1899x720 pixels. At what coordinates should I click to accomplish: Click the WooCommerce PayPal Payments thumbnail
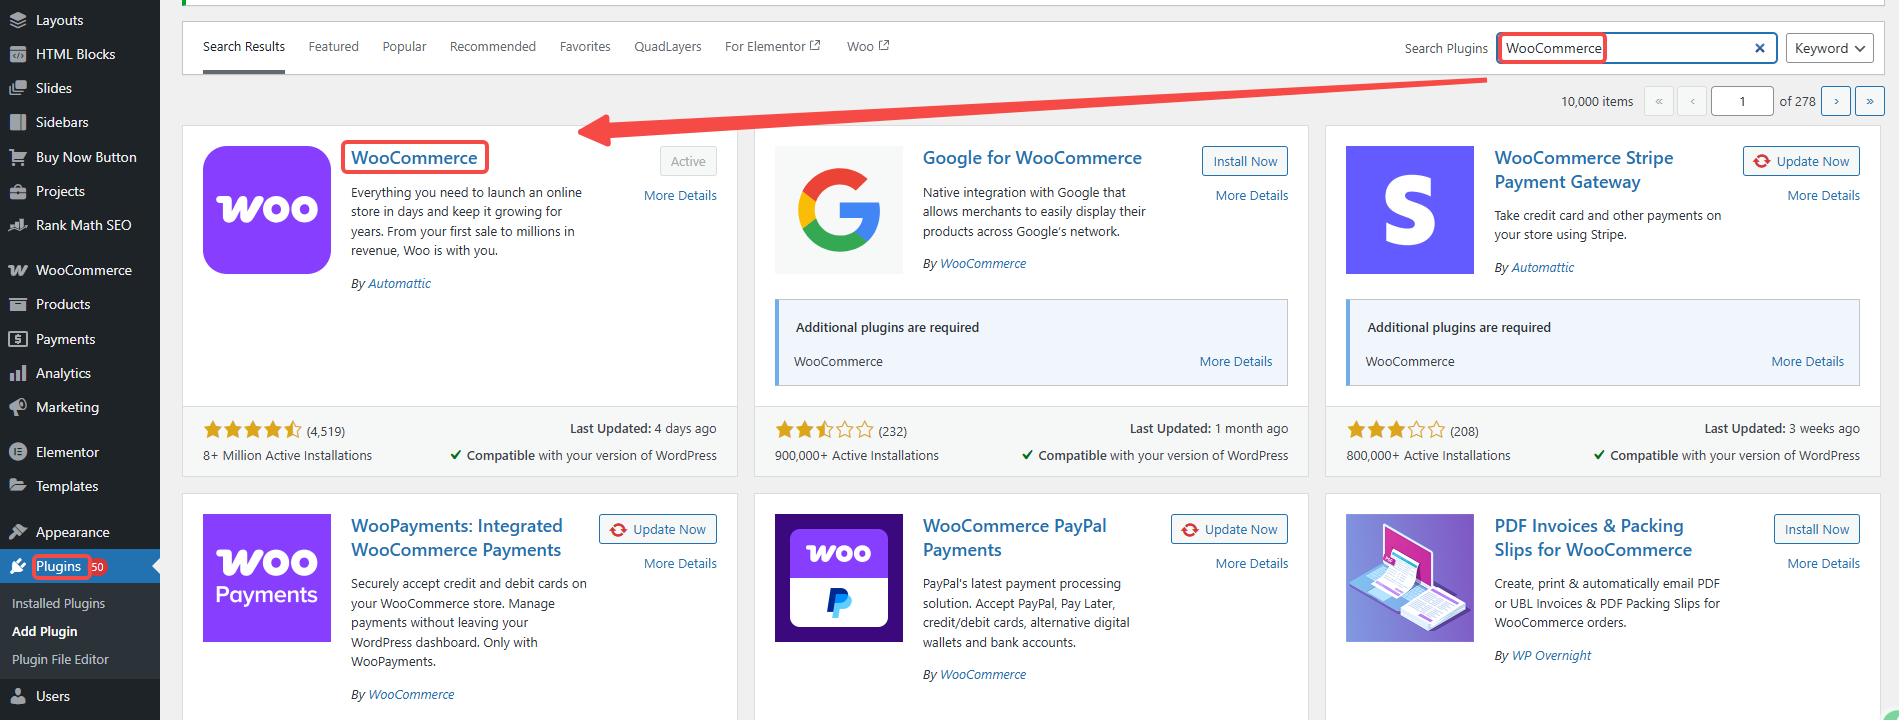coord(839,578)
